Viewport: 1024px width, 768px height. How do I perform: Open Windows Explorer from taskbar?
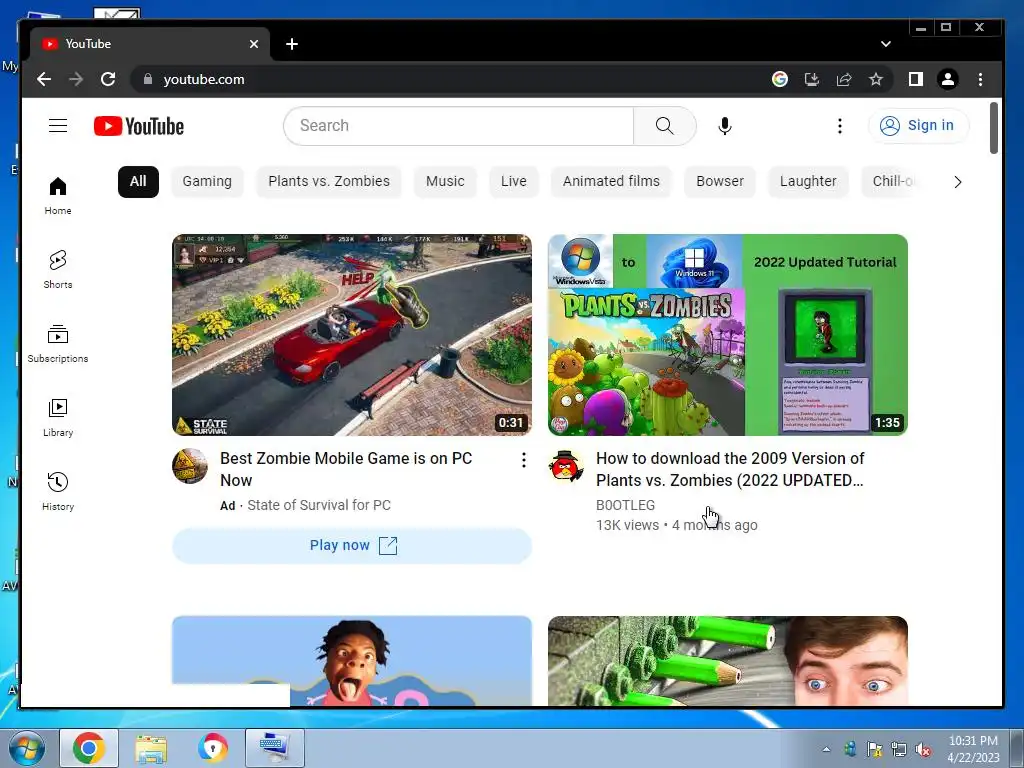pyautogui.click(x=151, y=748)
